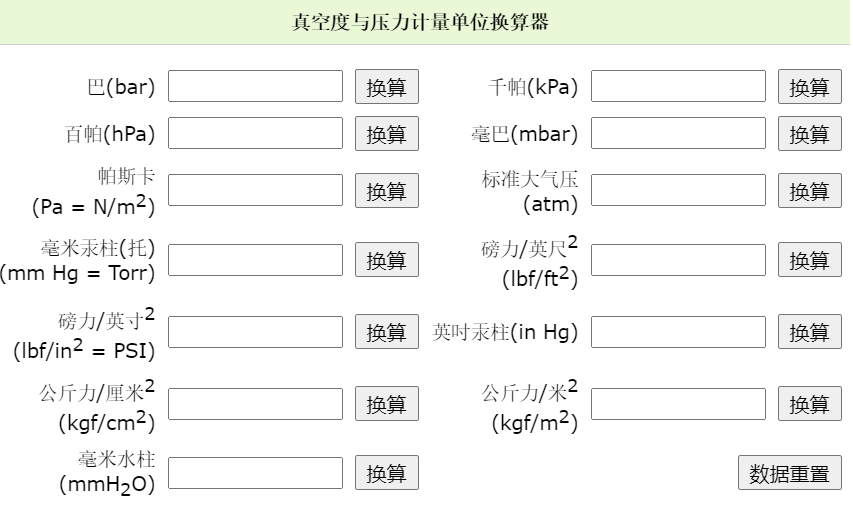Click the mbar input field
The width and height of the screenshot is (853, 515).
[678, 133]
